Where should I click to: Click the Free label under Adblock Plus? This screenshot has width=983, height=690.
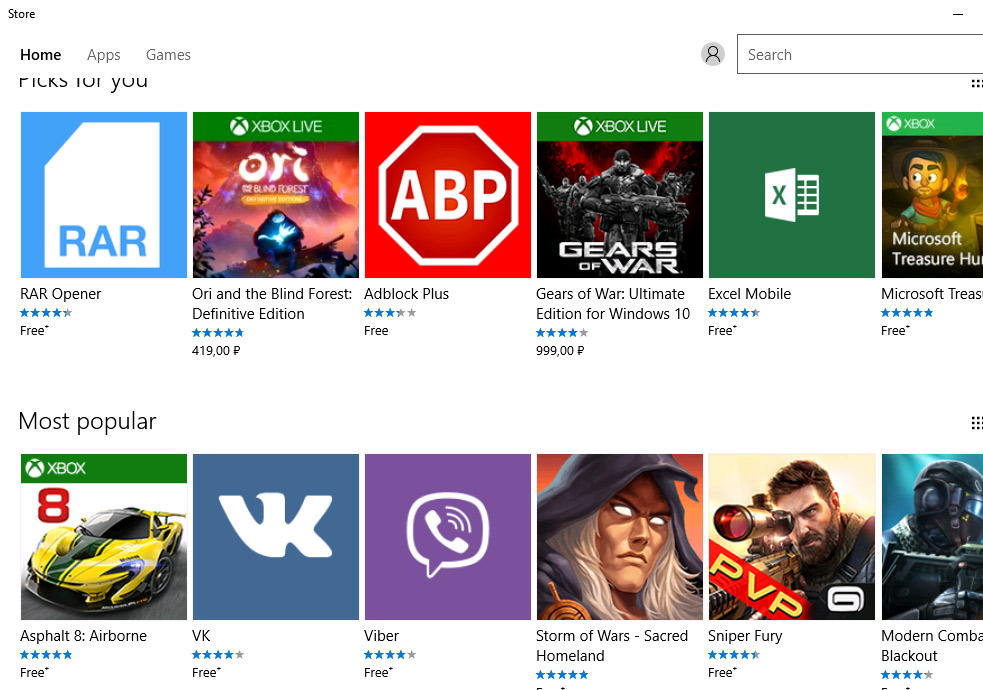[376, 331]
